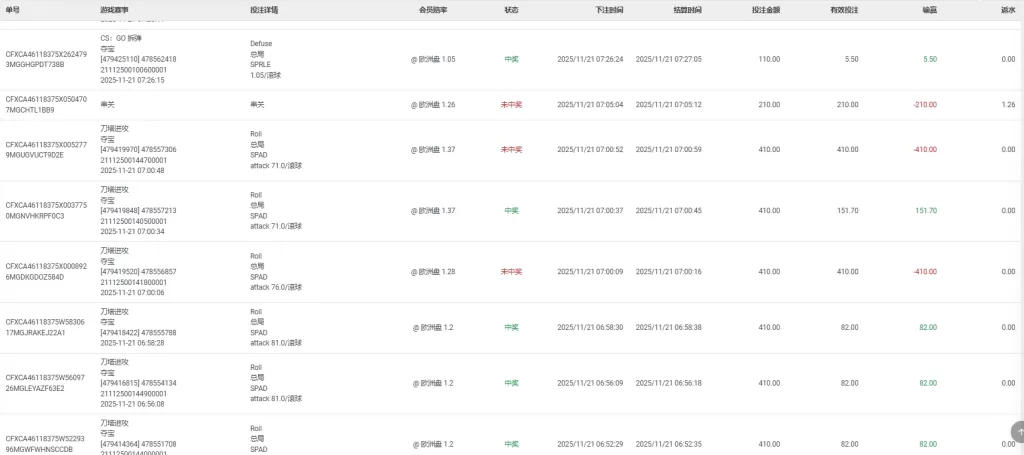Viewport: 1024px width, 455px height.
Task: Select the 输赢 column header
Action: click(x=929, y=9)
